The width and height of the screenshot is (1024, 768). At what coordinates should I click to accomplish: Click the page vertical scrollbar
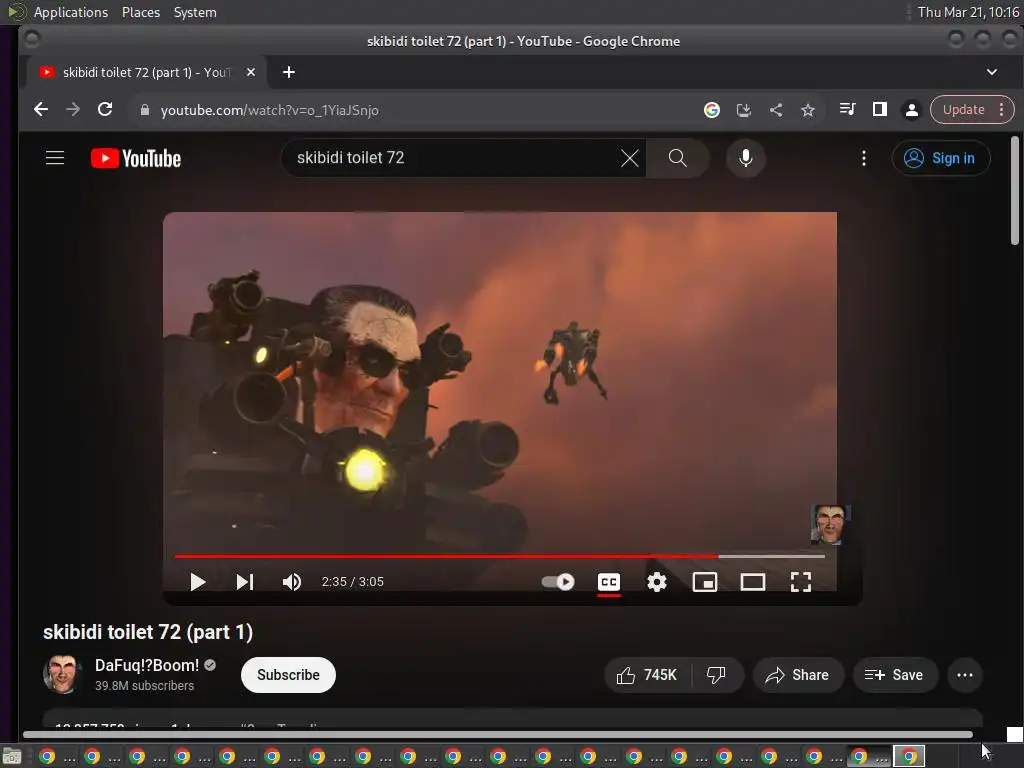[x=1014, y=191]
